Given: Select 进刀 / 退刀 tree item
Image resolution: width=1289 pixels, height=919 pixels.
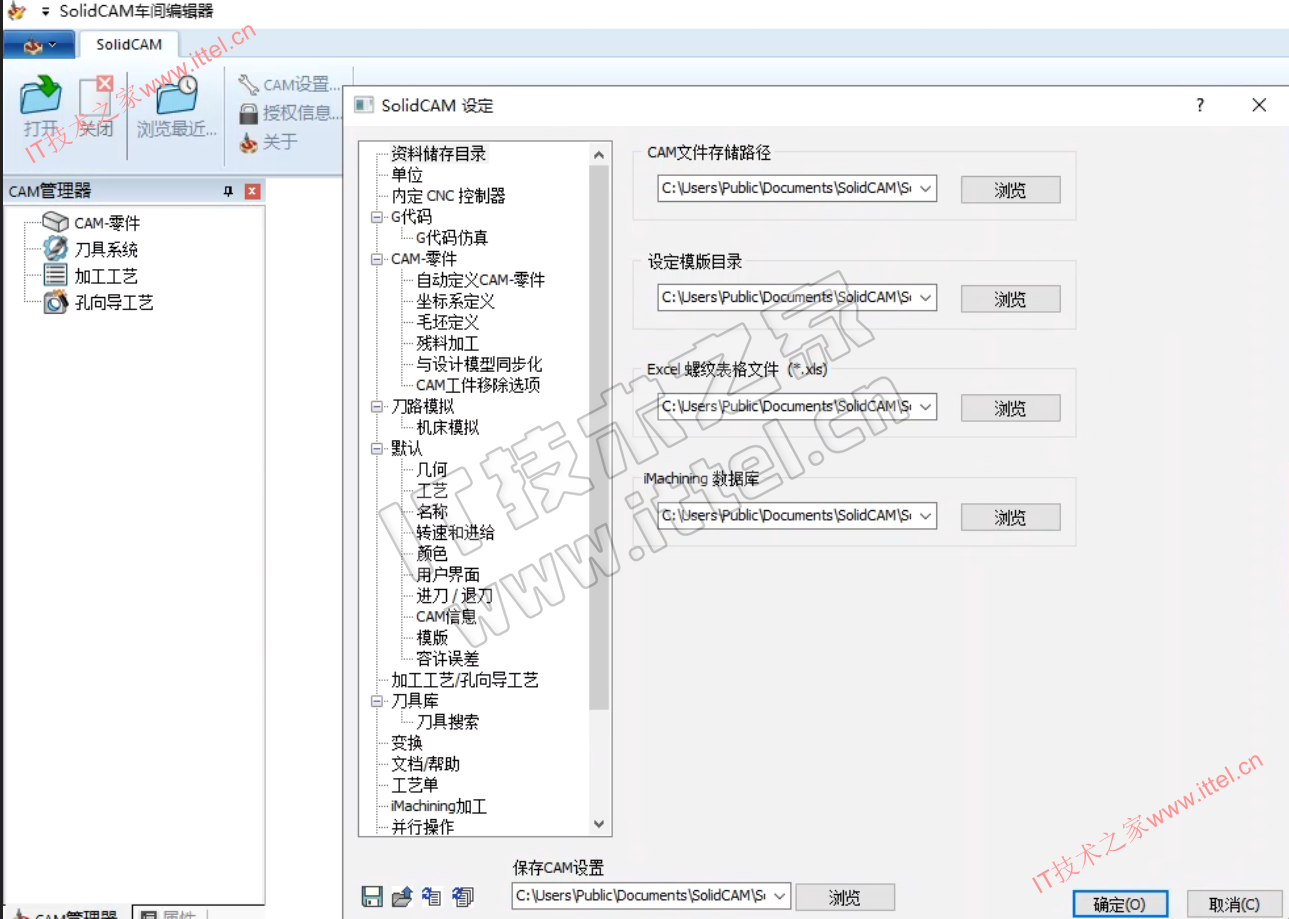Looking at the screenshot, I should (x=454, y=595).
